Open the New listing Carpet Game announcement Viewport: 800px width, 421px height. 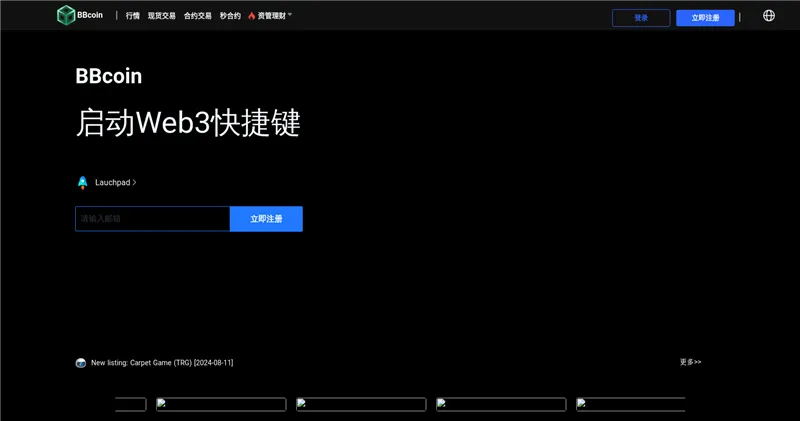click(162, 363)
